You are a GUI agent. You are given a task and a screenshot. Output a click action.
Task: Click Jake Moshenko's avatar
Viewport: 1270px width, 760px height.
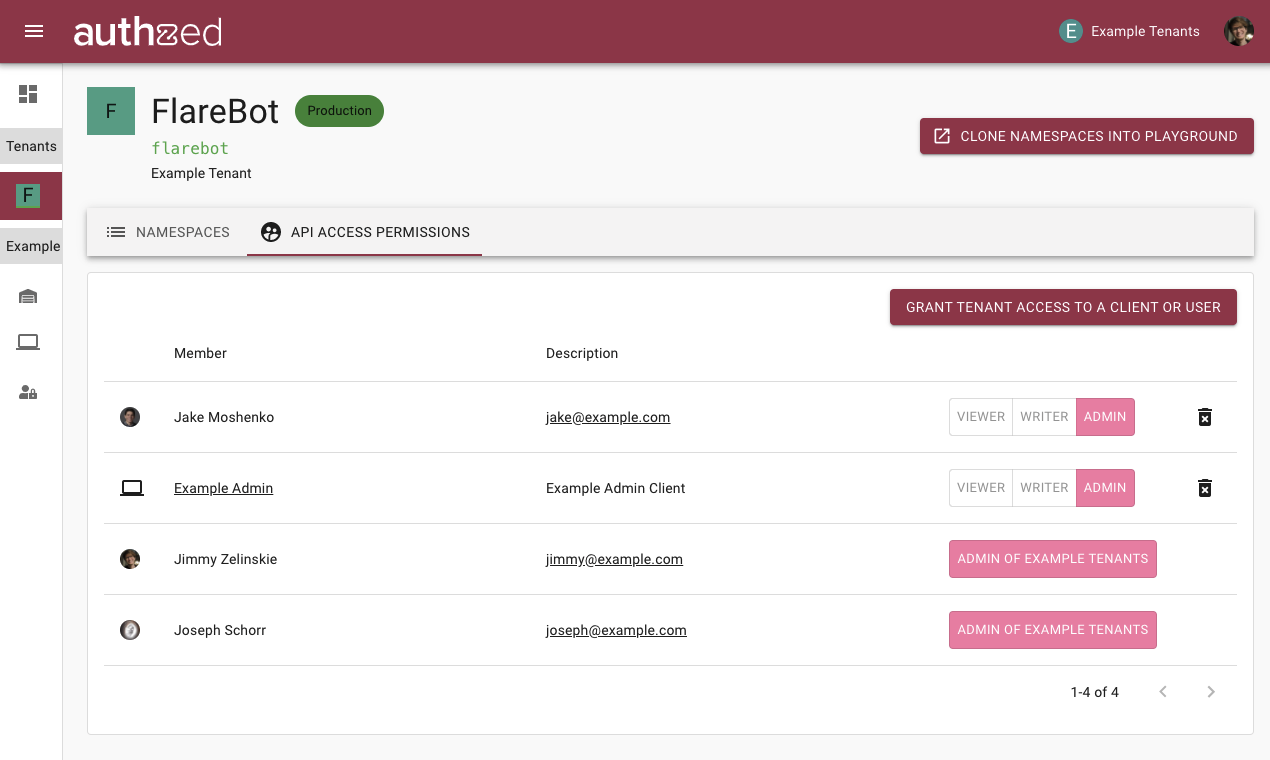130,417
